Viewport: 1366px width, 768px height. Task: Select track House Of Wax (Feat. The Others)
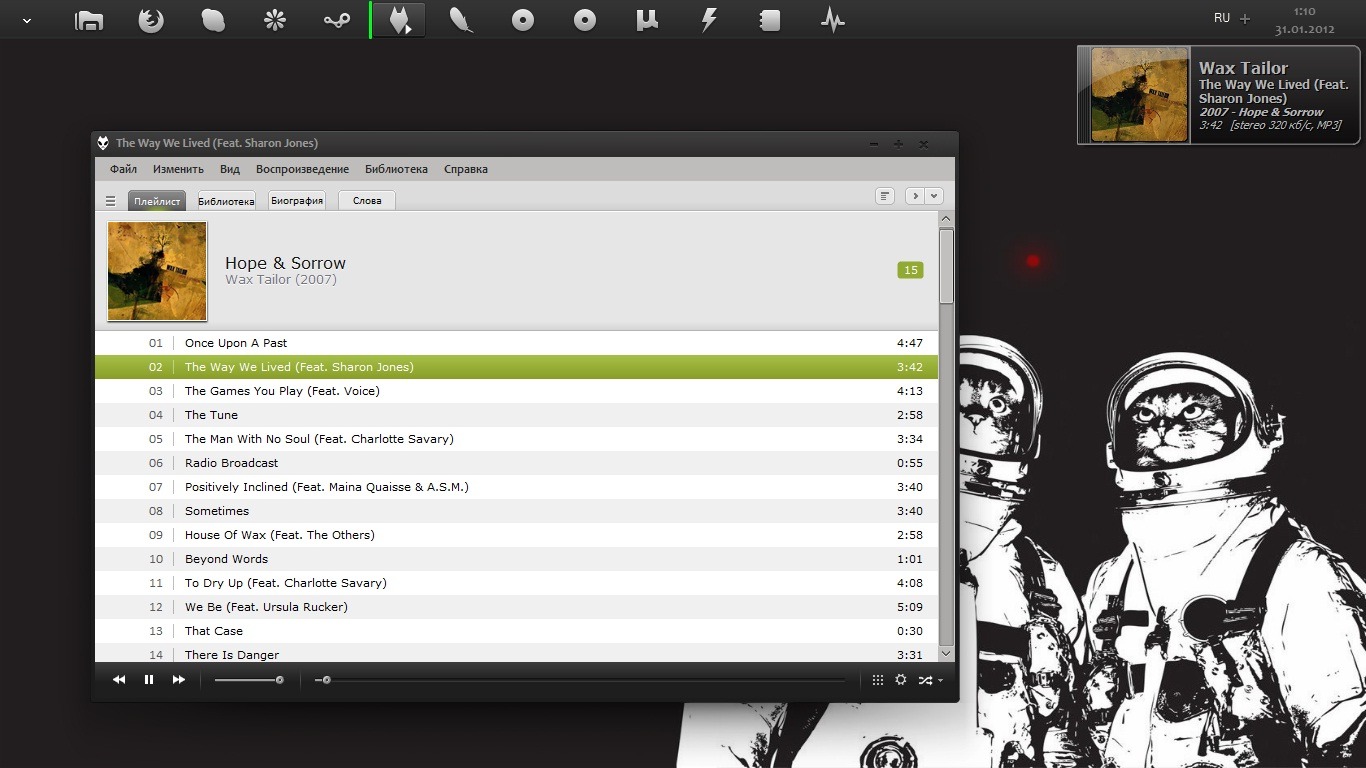[x=516, y=535]
